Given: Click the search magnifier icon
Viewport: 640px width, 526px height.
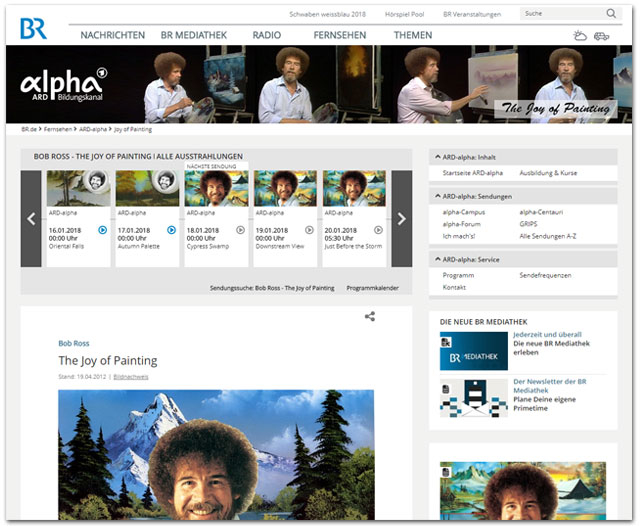Looking at the screenshot, I should (611, 13).
